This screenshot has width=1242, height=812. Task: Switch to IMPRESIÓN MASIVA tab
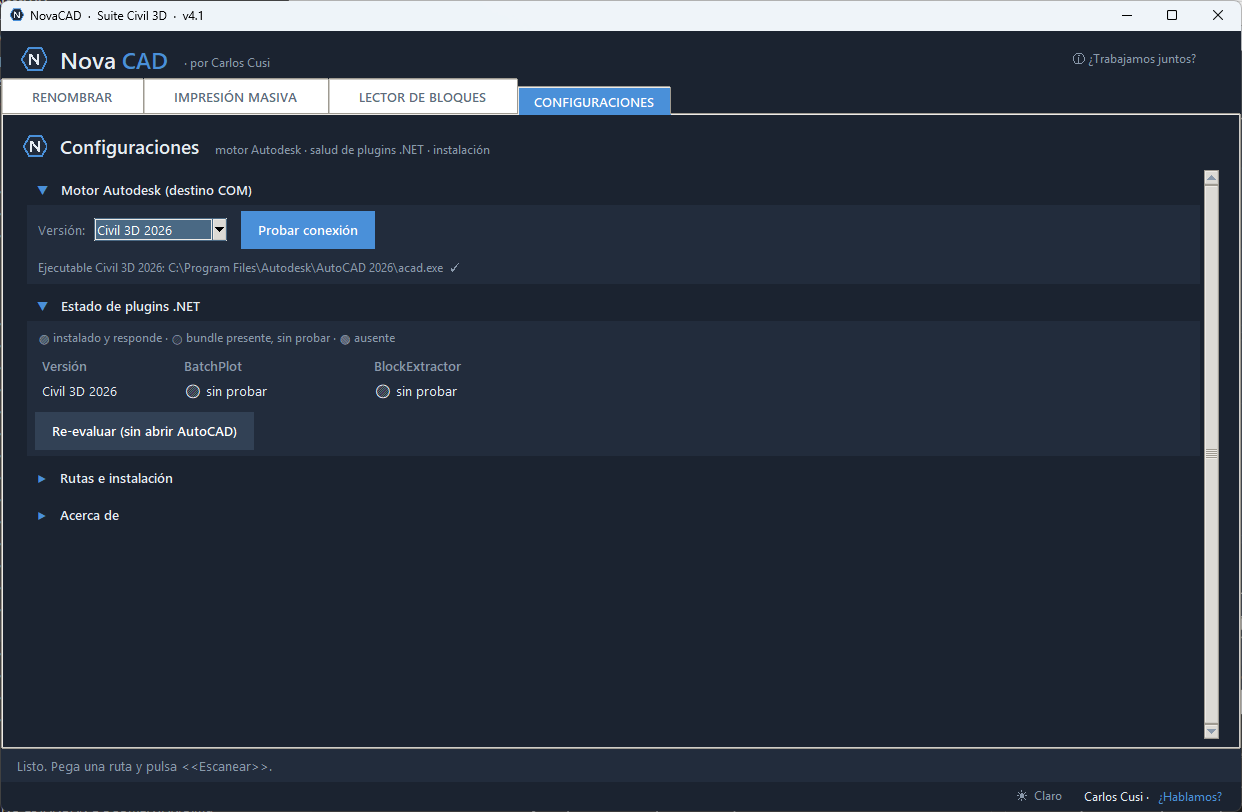click(235, 98)
